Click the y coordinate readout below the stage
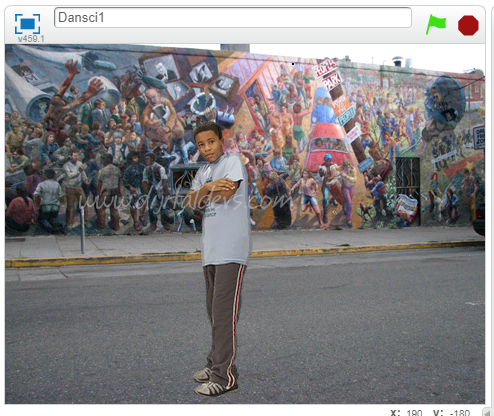The image size is (494, 416). pyautogui.click(x=452, y=413)
